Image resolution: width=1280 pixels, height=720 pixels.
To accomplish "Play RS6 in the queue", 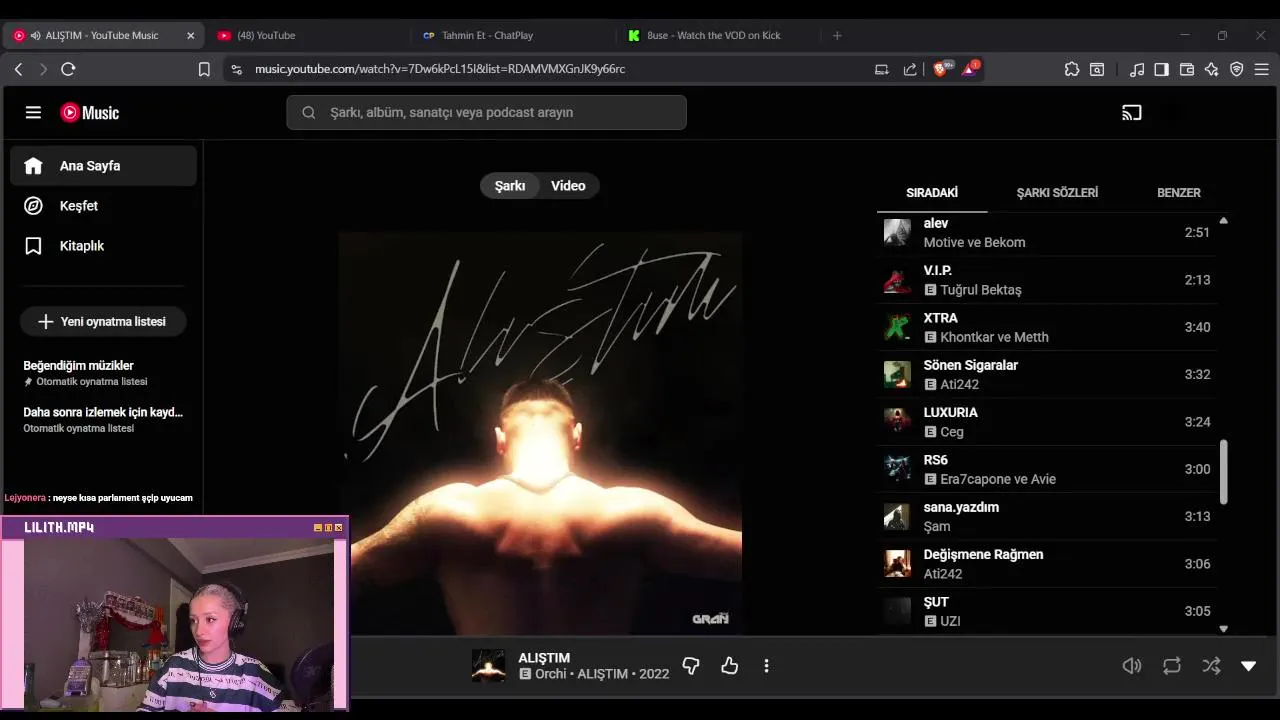I will click(x=1047, y=469).
